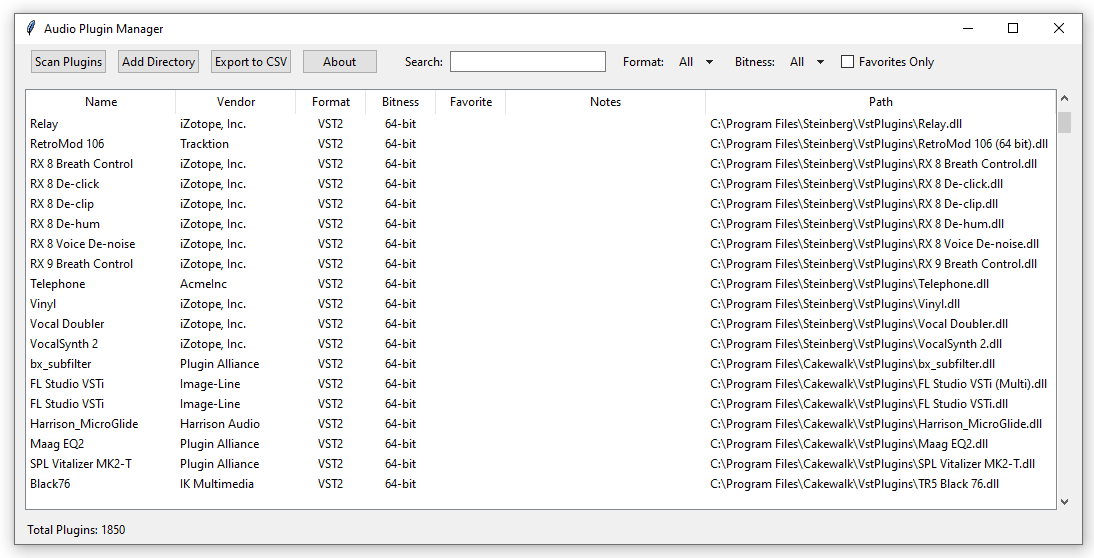Image resolution: width=1094 pixels, height=558 pixels.
Task: Select the RX 9 Breath Control row
Action: (541, 264)
